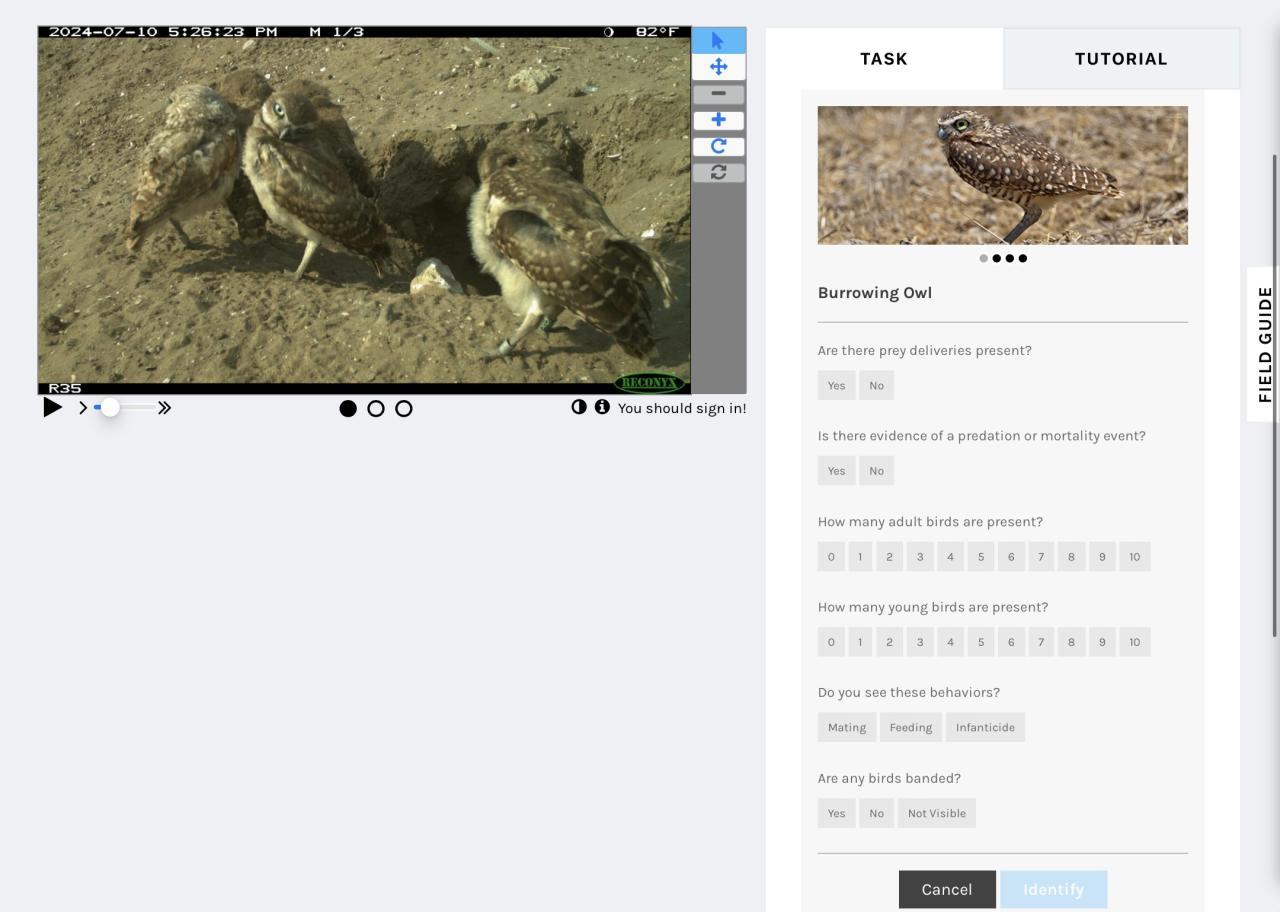Select the pointer annotate tool
The width and height of the screenshot is (1280, 912).
click(x=718, y=41)
